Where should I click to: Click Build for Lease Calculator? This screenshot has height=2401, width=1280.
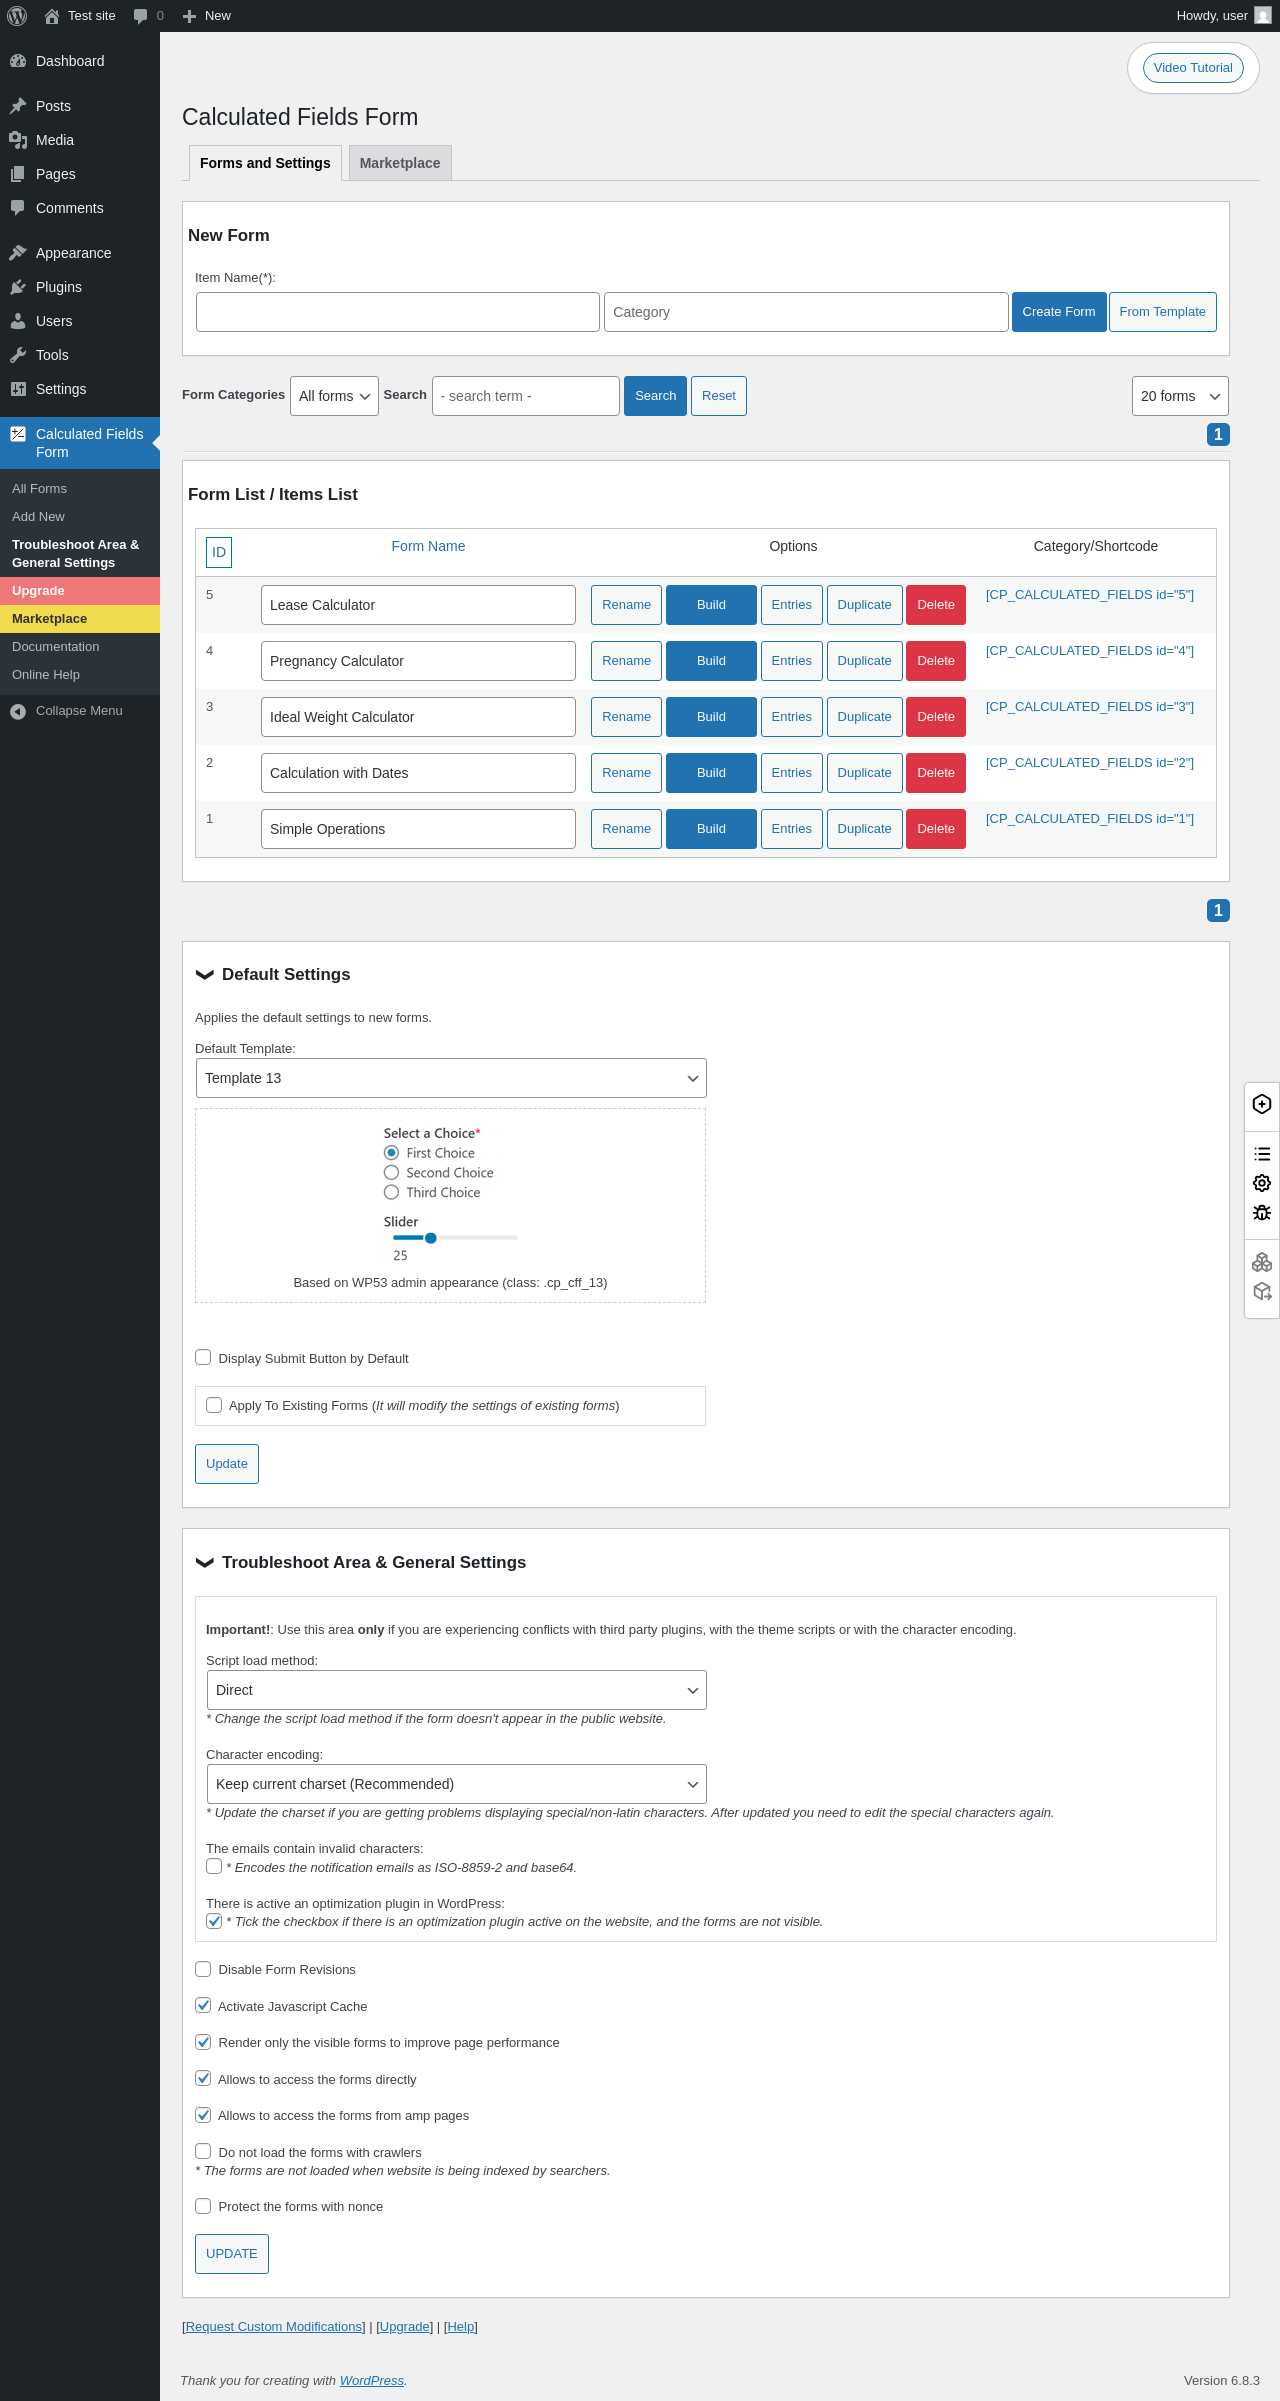click(x=711, y=605)
